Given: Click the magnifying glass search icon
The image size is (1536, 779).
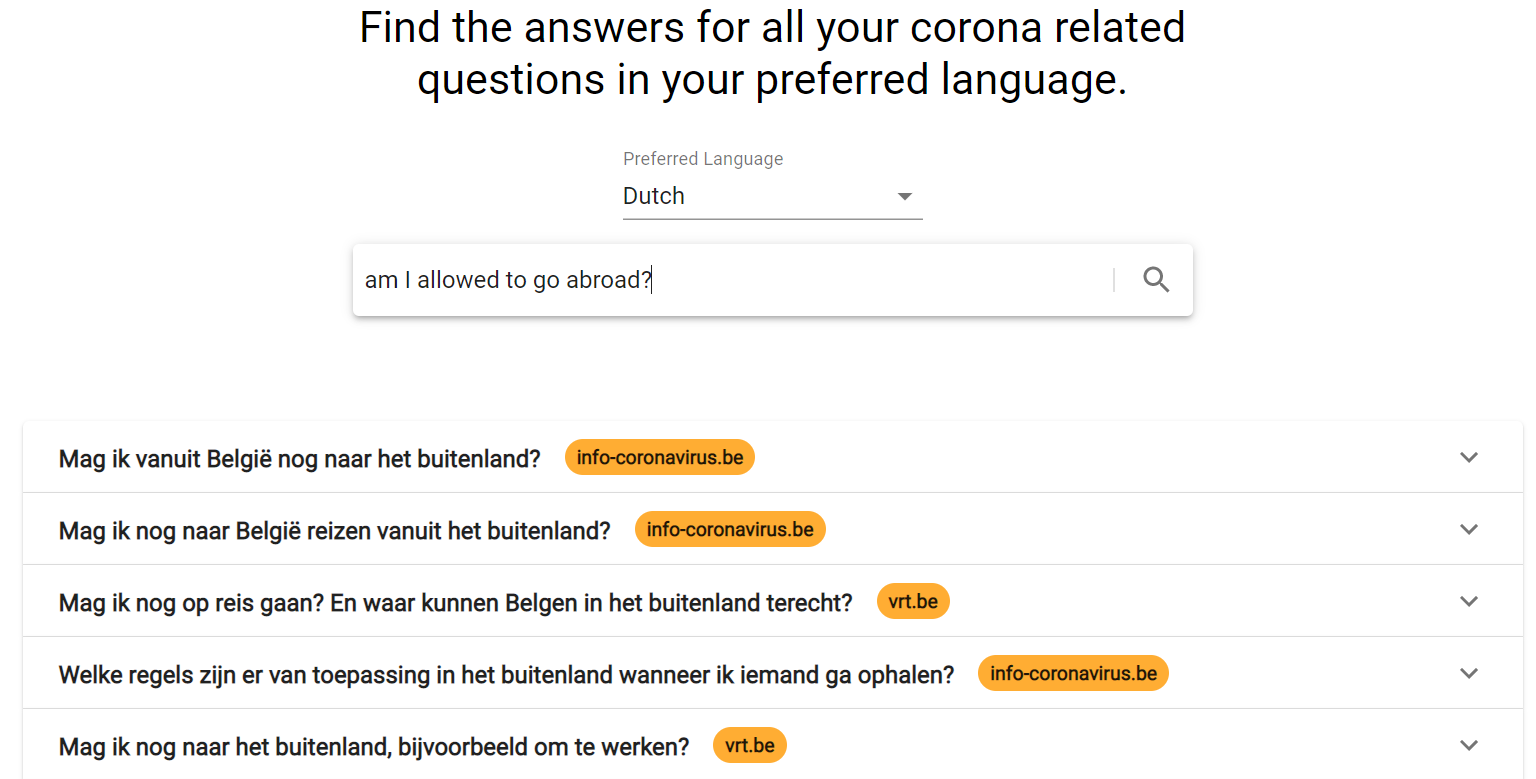Looking at the screenshot, I should click(1156, 280).
